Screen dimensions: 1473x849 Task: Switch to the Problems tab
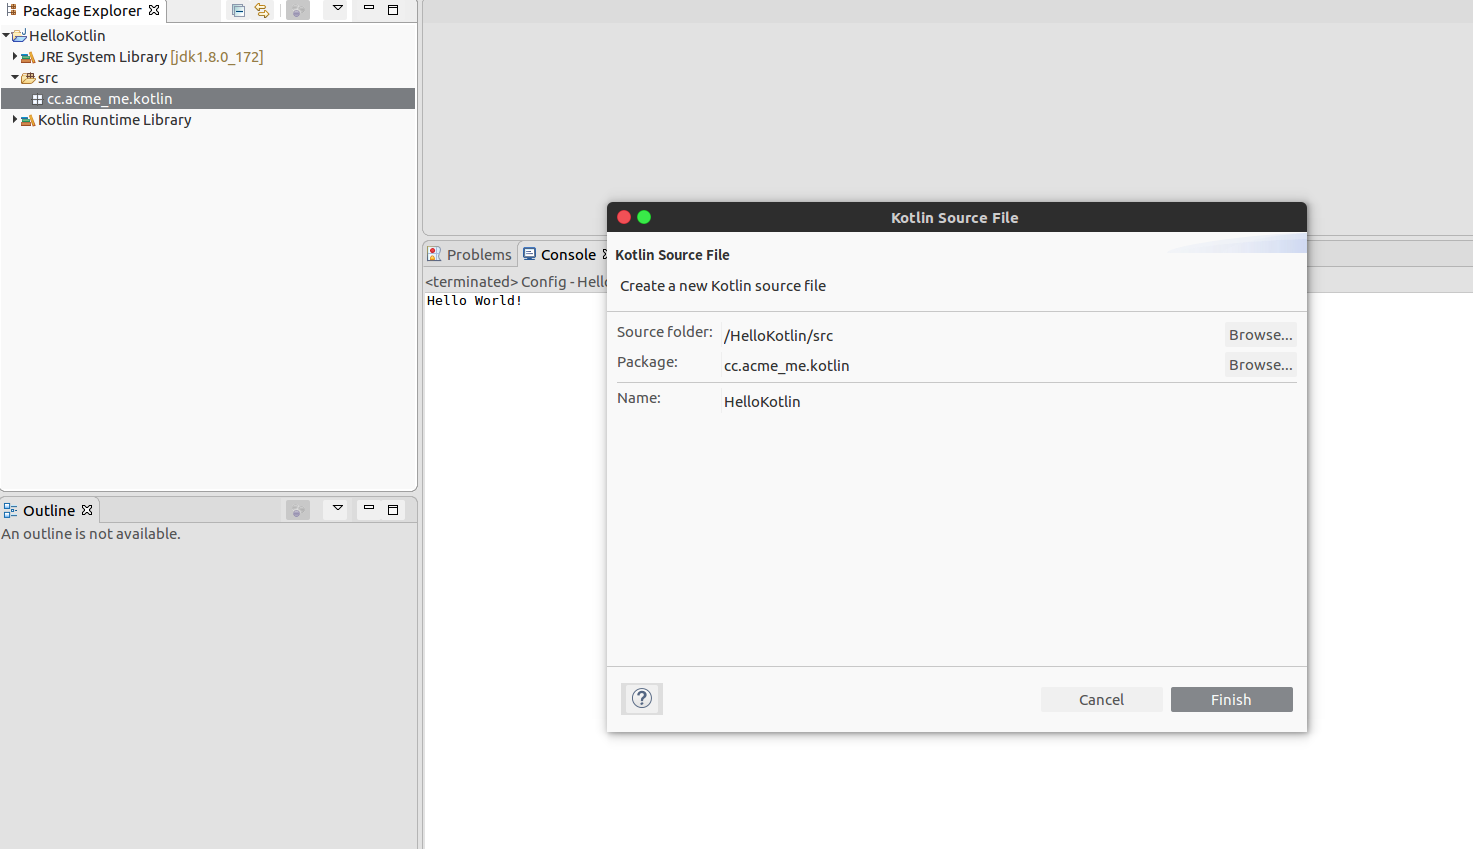pos(470,255)
